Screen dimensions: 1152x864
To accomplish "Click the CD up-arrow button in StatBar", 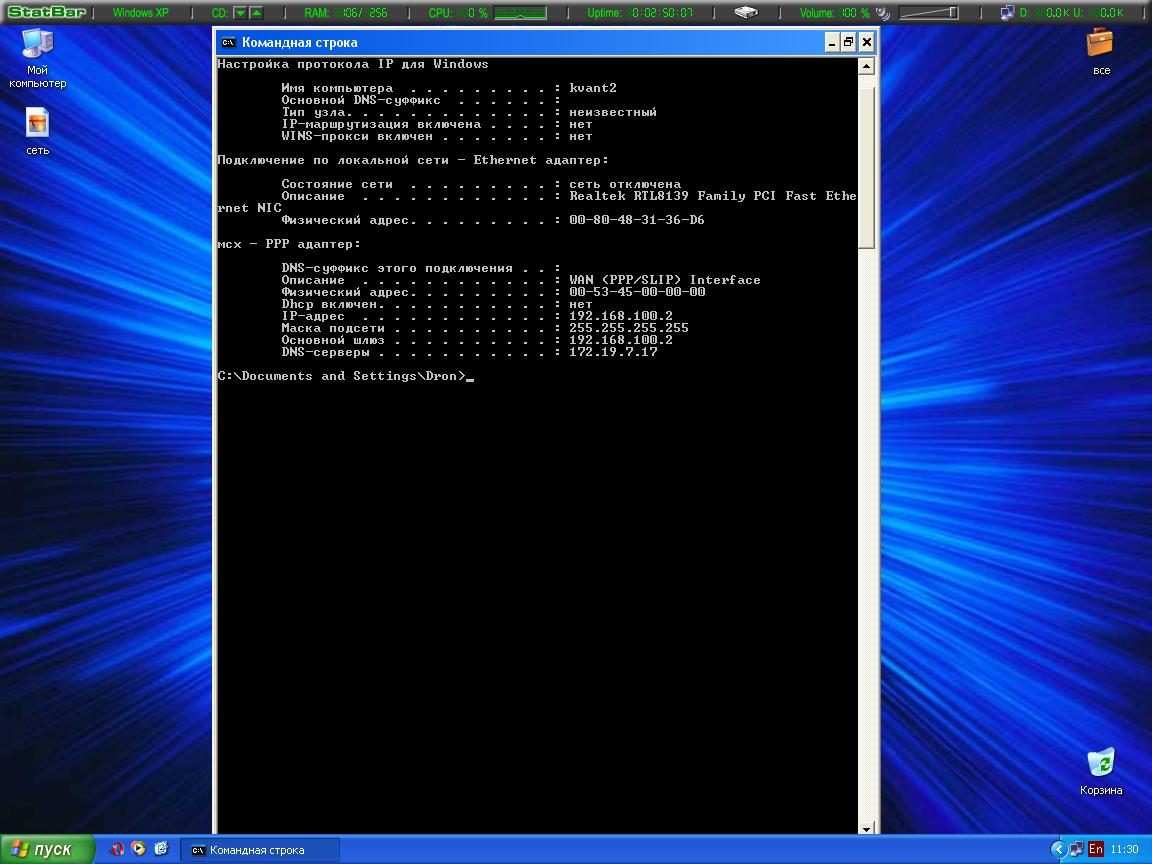I will coord(256,13).
